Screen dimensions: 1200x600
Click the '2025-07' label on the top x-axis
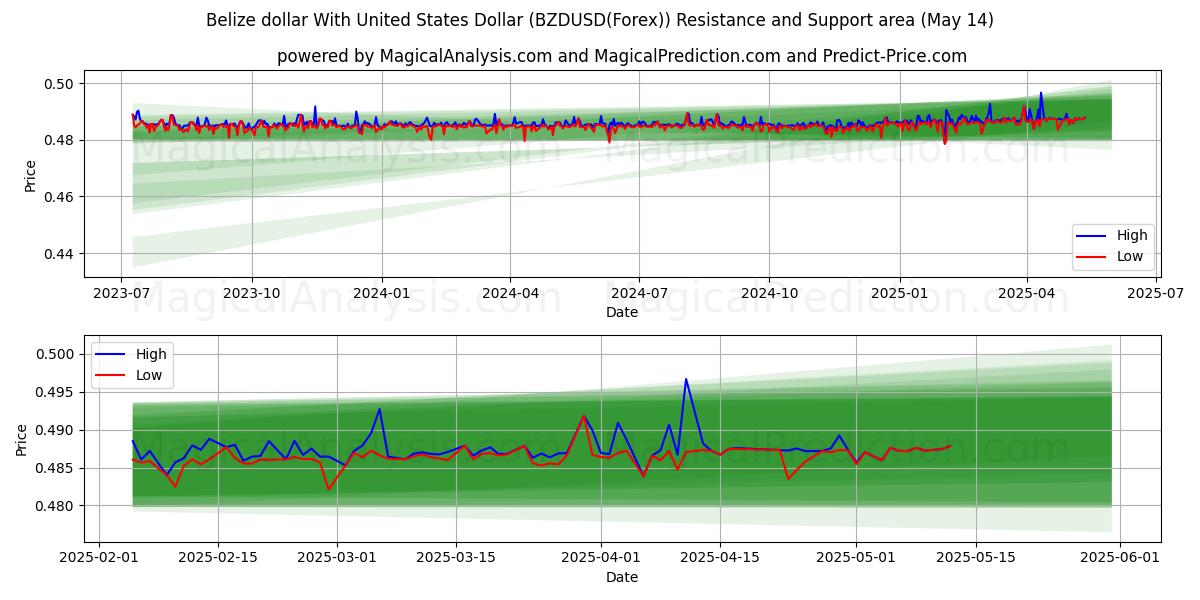pyautogui.click(x=1156, y=294)
